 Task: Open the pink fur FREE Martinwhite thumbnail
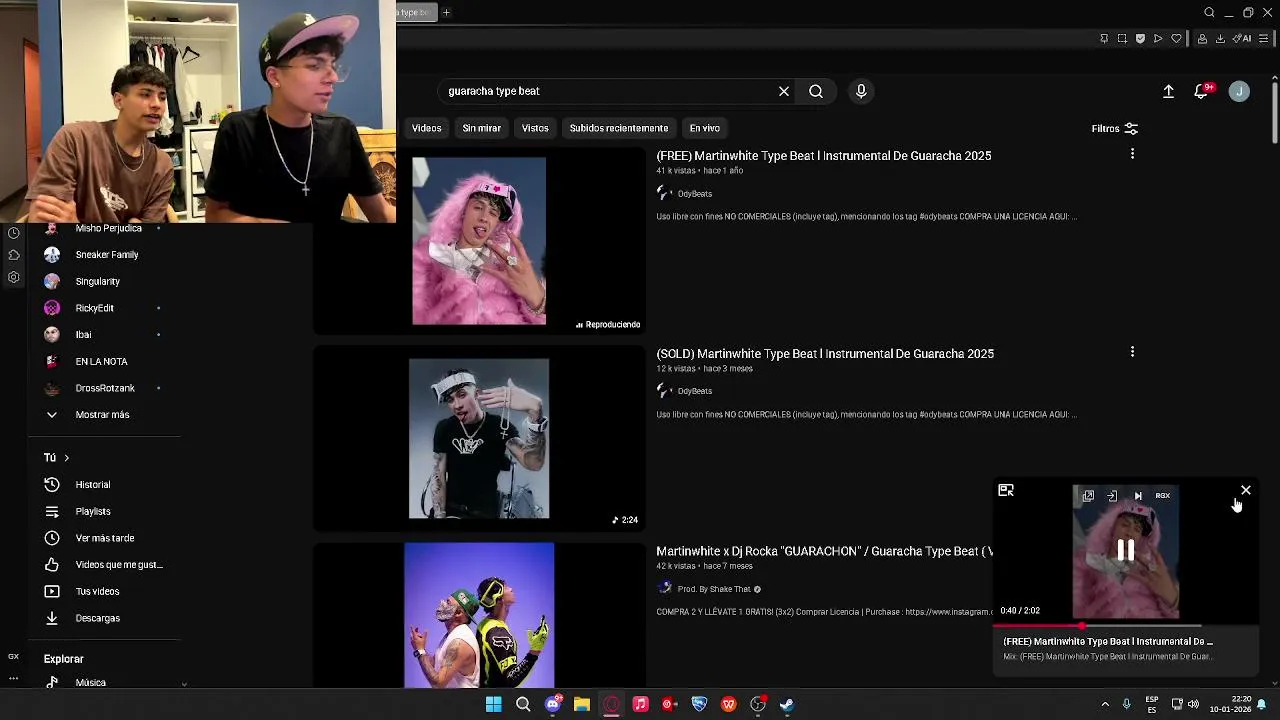(x=479, y=241)
